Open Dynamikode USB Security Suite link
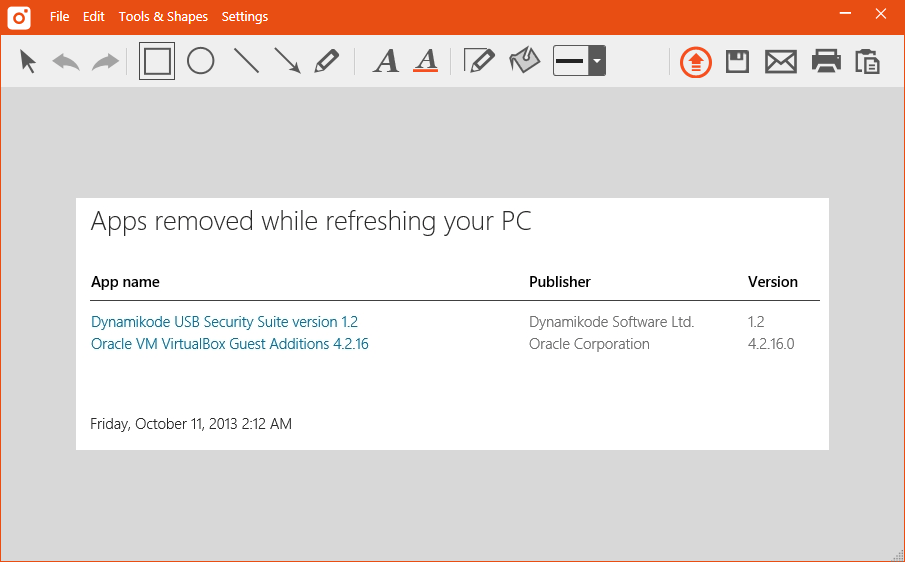 (x=225, y=321)
